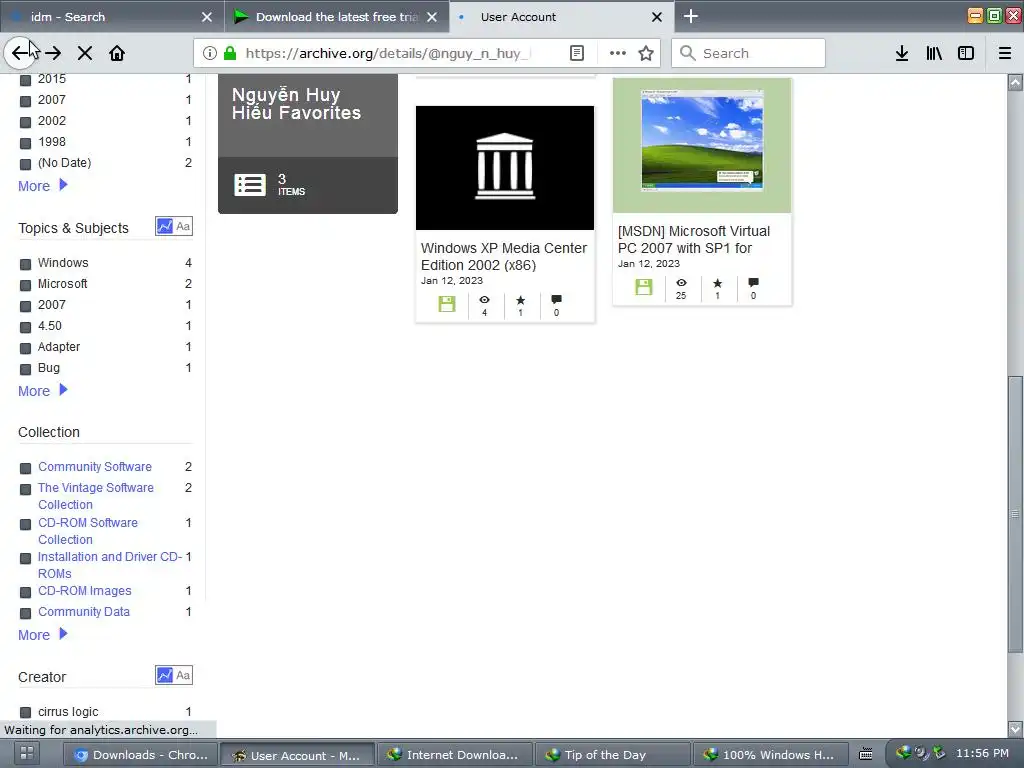Click the address bar URL field
This screenshot has width=1024, height=768.
coord(389,53)
